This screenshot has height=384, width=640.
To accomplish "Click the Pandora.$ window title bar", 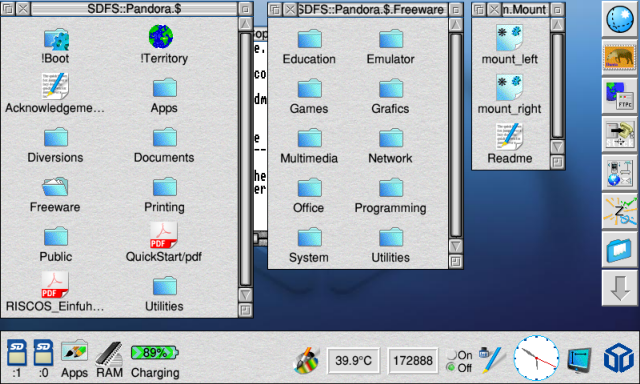I will click(x=134, y=9).
